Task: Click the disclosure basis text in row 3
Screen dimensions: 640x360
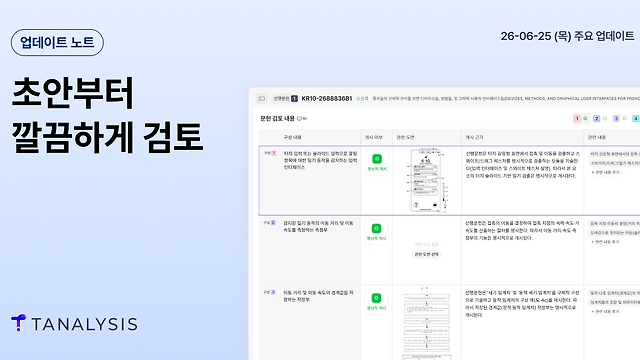Action: tap(522, 304)
